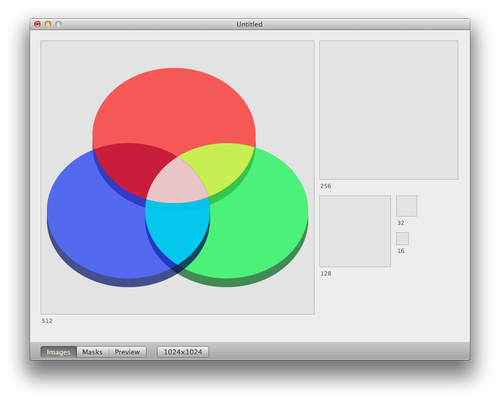The width and height of the screenshot is (500, 402).
Task: Click the cyan overlap region
Action: tap(177, 230)
